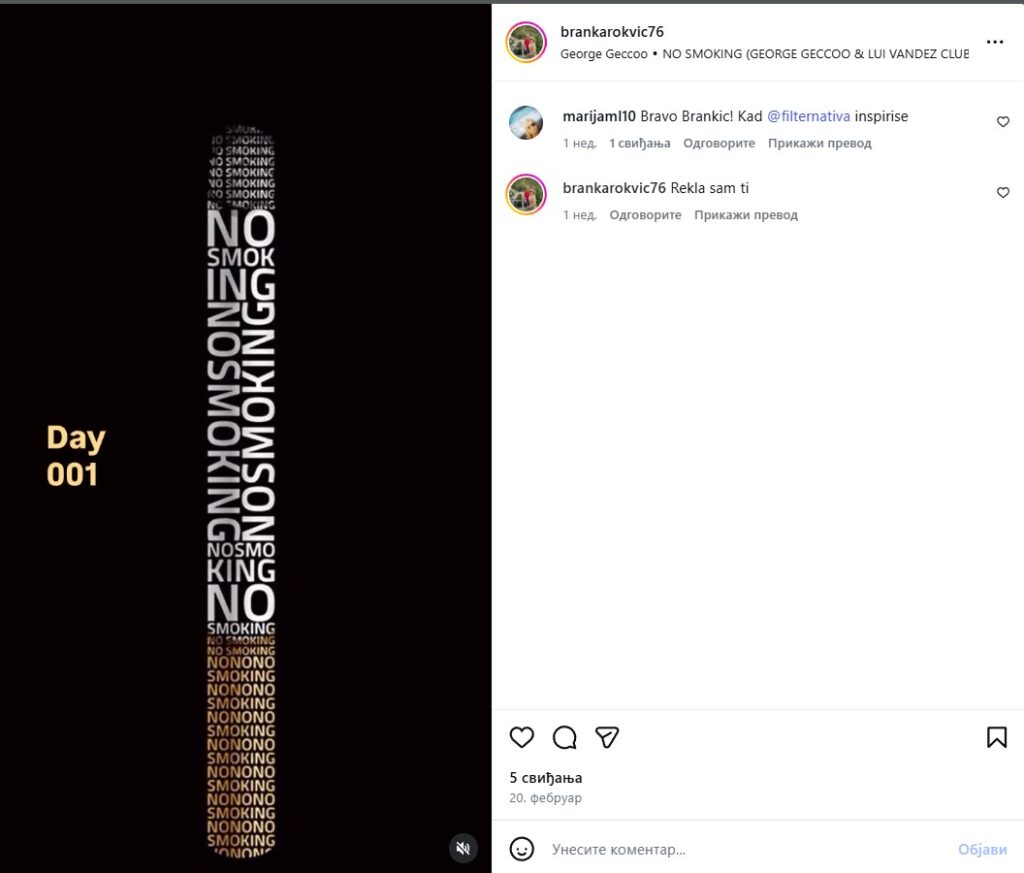Screen dimensions: 1024x873
Task: View the 5 likes list
Action: click(x=546, y=778)
